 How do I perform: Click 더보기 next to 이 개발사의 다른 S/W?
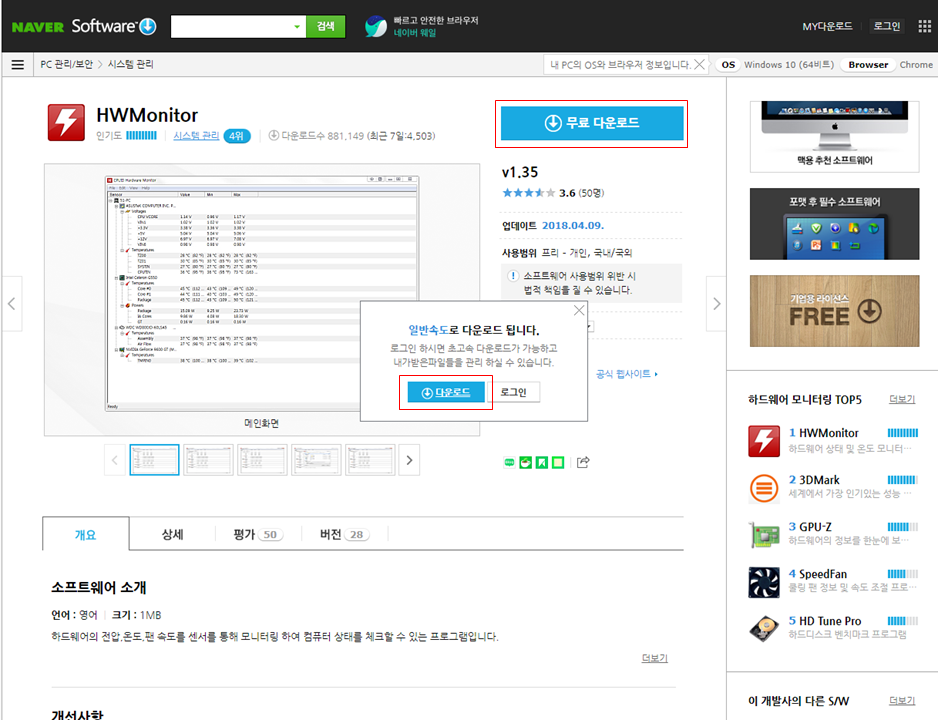point(902,700)
